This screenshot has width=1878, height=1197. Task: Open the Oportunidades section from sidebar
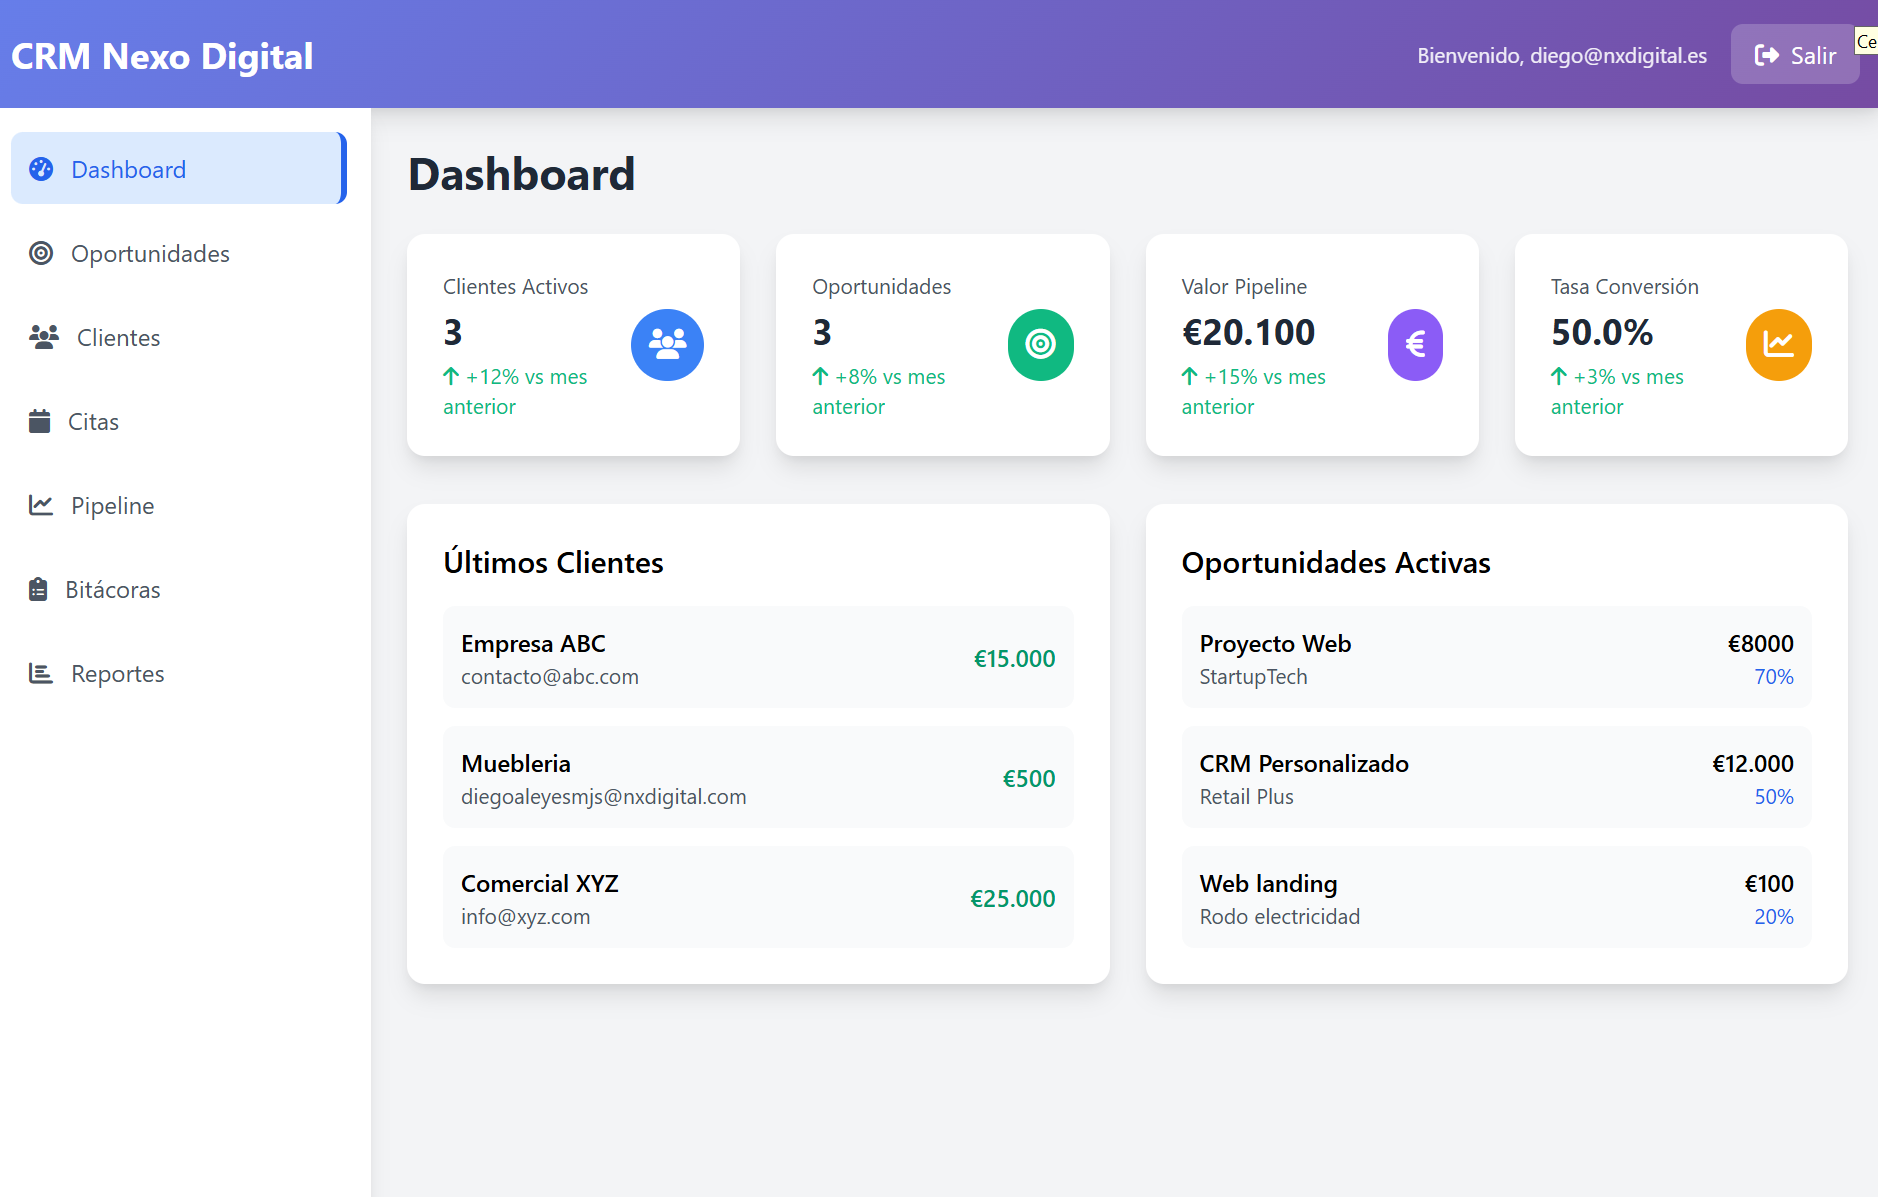pos(149,253)
